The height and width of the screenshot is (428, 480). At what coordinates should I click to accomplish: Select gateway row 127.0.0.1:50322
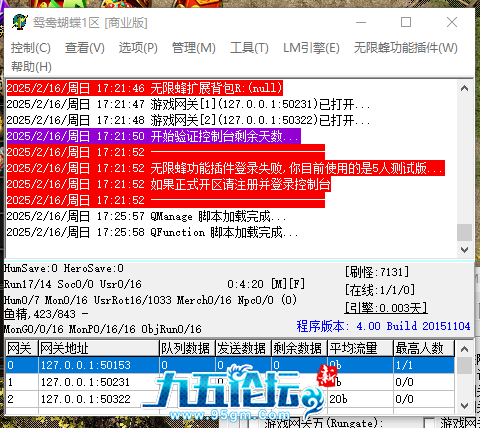click(230, 399)
